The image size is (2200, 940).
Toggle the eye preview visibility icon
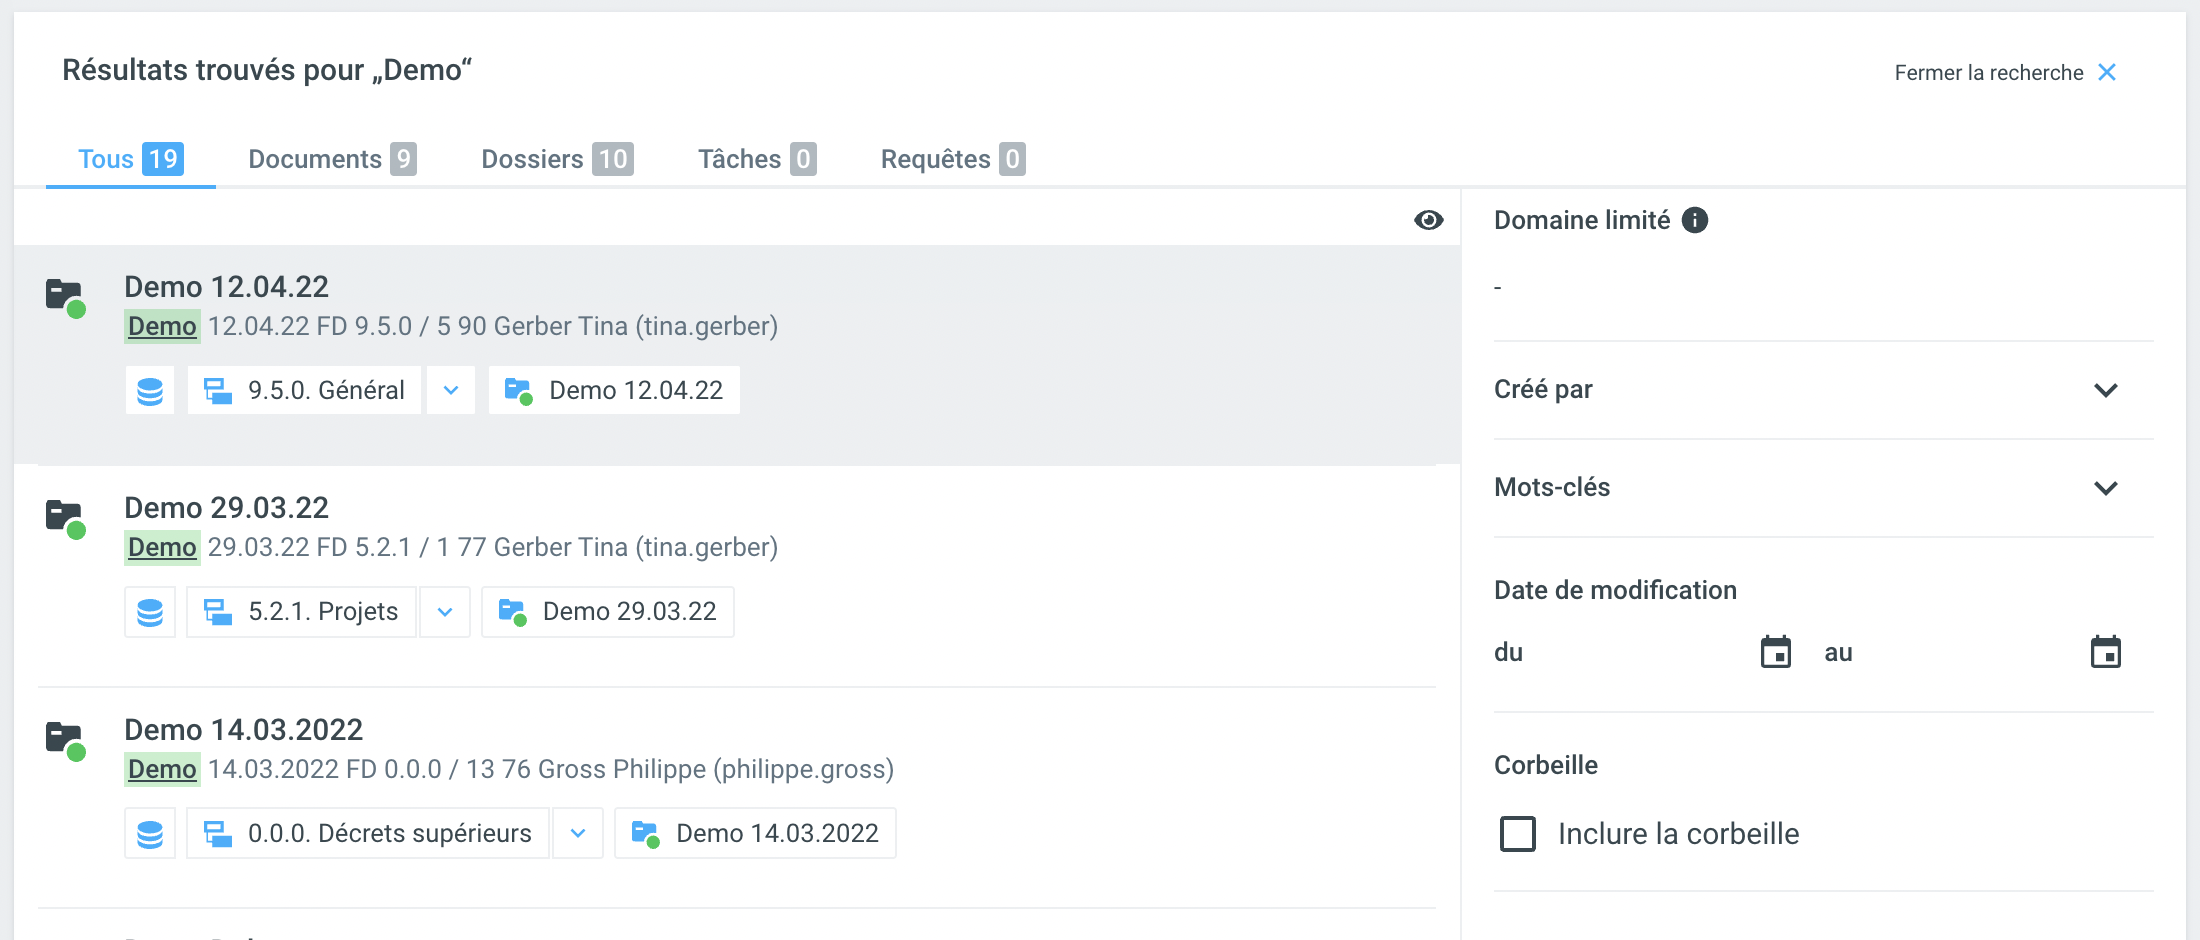coord(1428,220)
